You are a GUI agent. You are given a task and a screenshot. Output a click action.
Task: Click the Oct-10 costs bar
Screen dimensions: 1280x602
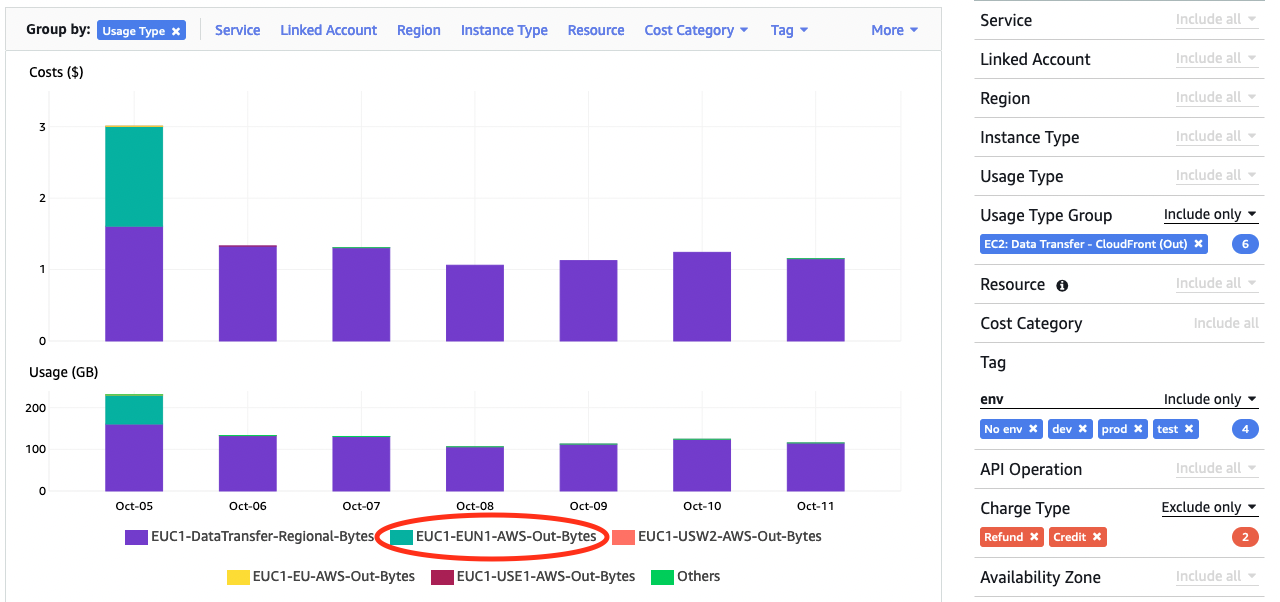coord(702,296)
